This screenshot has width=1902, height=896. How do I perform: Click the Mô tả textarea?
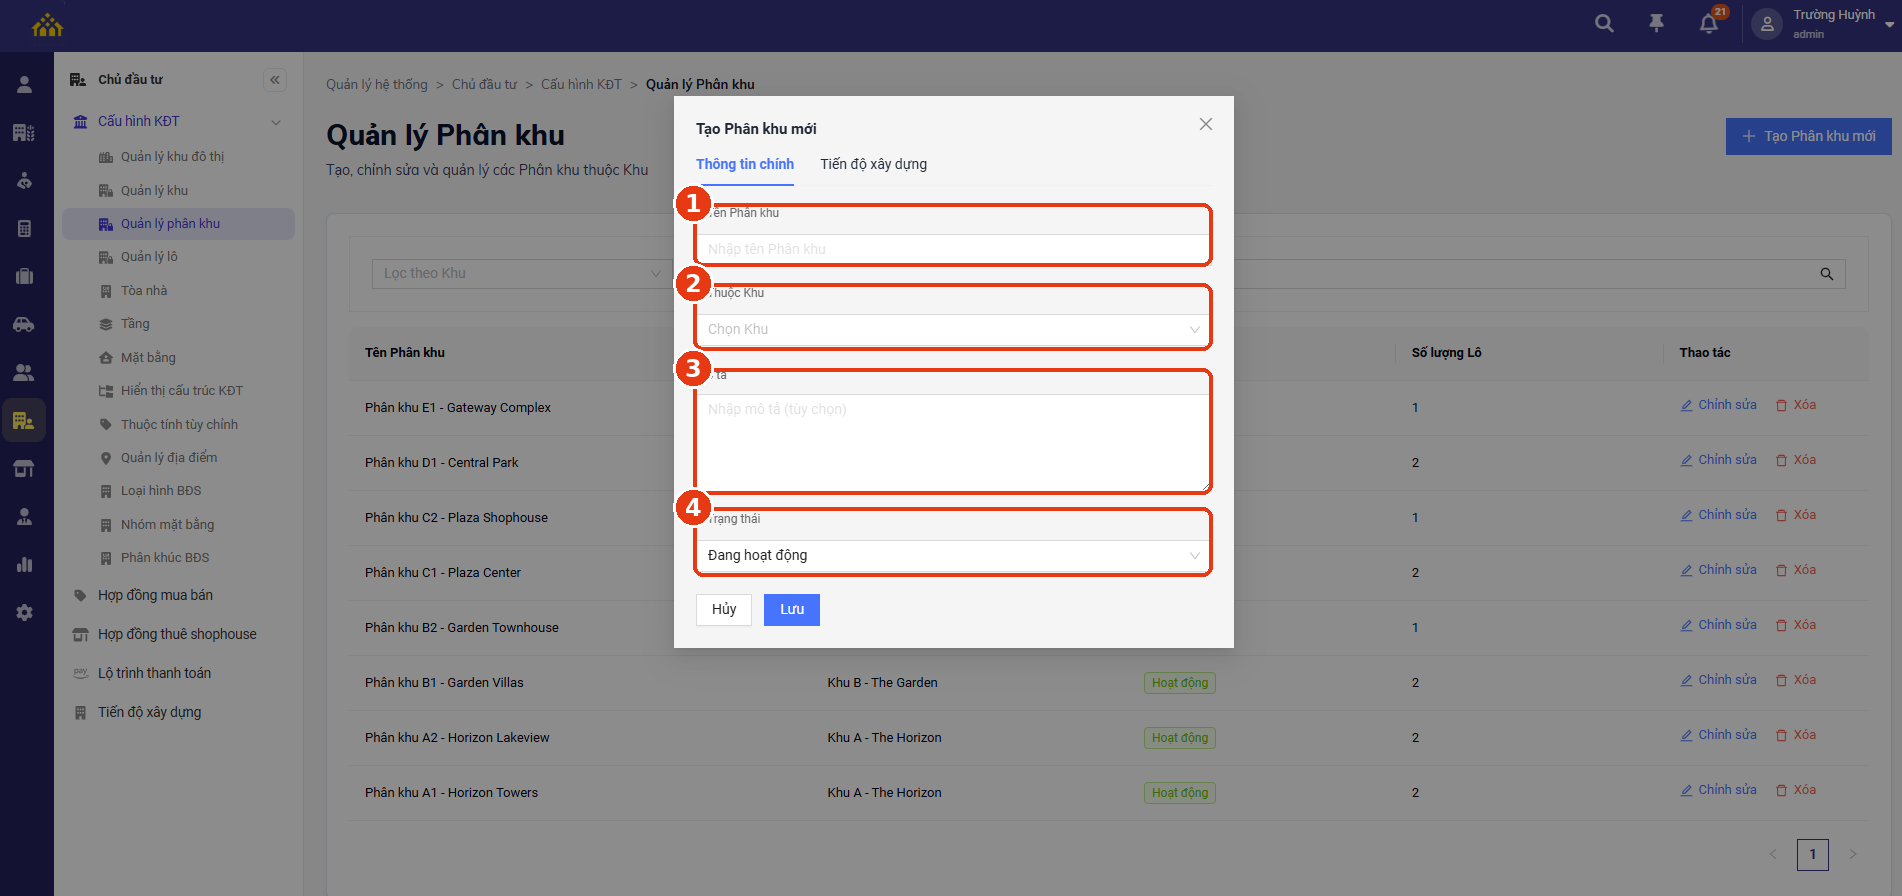[953, 443]
